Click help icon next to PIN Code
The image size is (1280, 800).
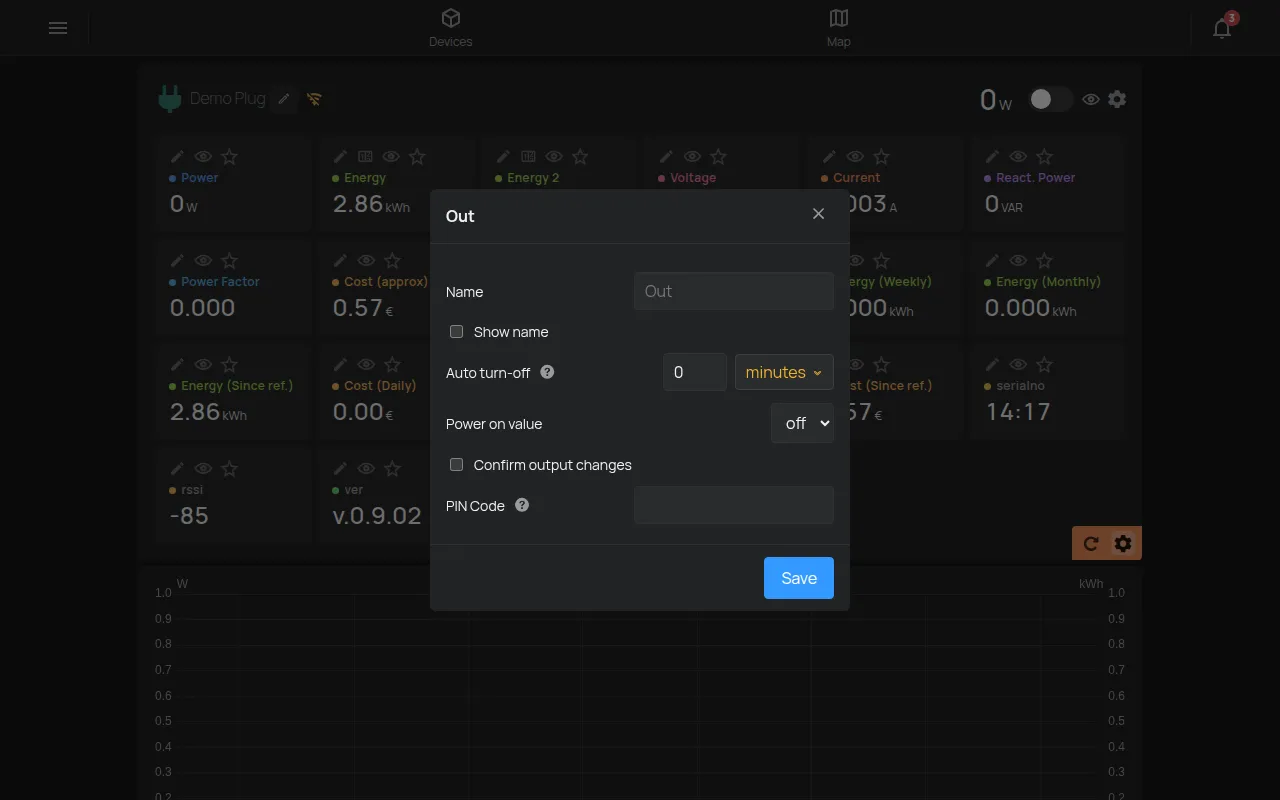tap(522, 505)
